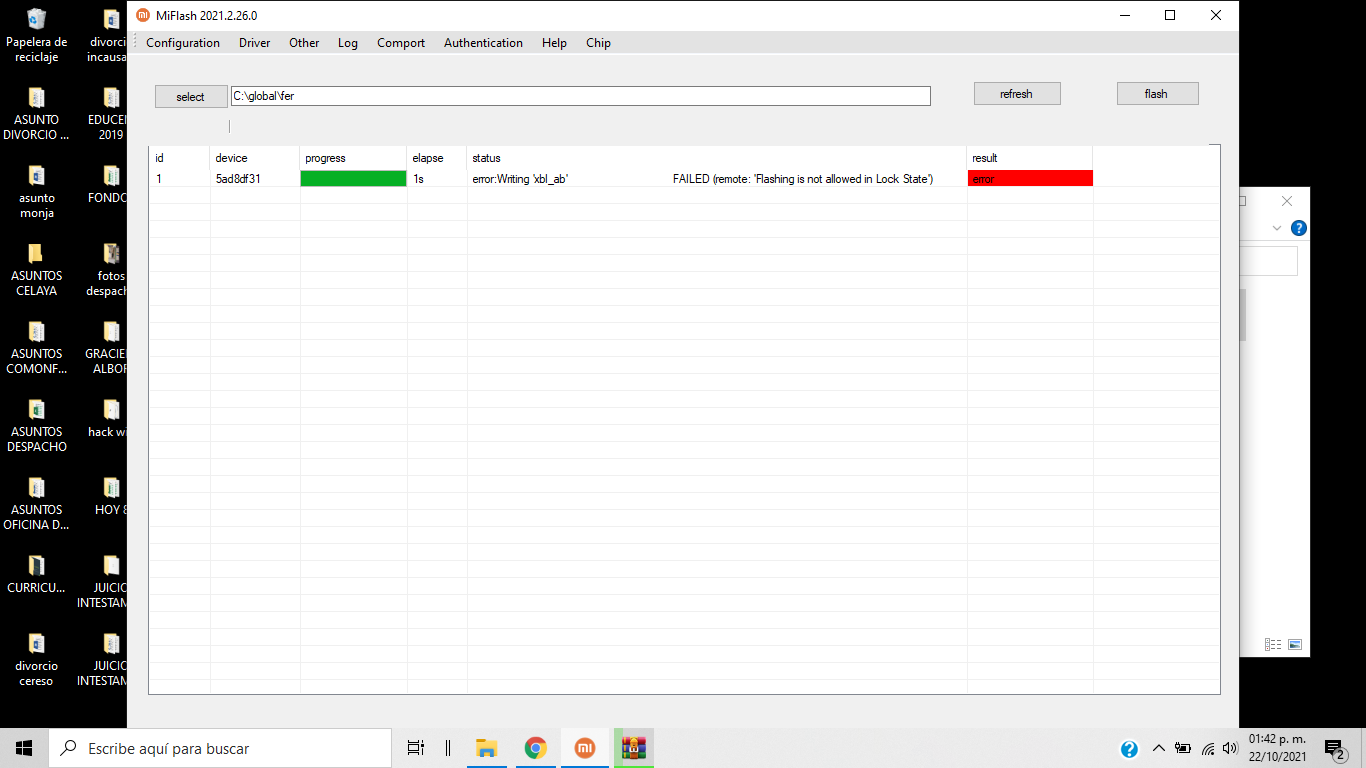Select the ASUNTOS DESPACHO spreadsheet icon

(37, 425)
